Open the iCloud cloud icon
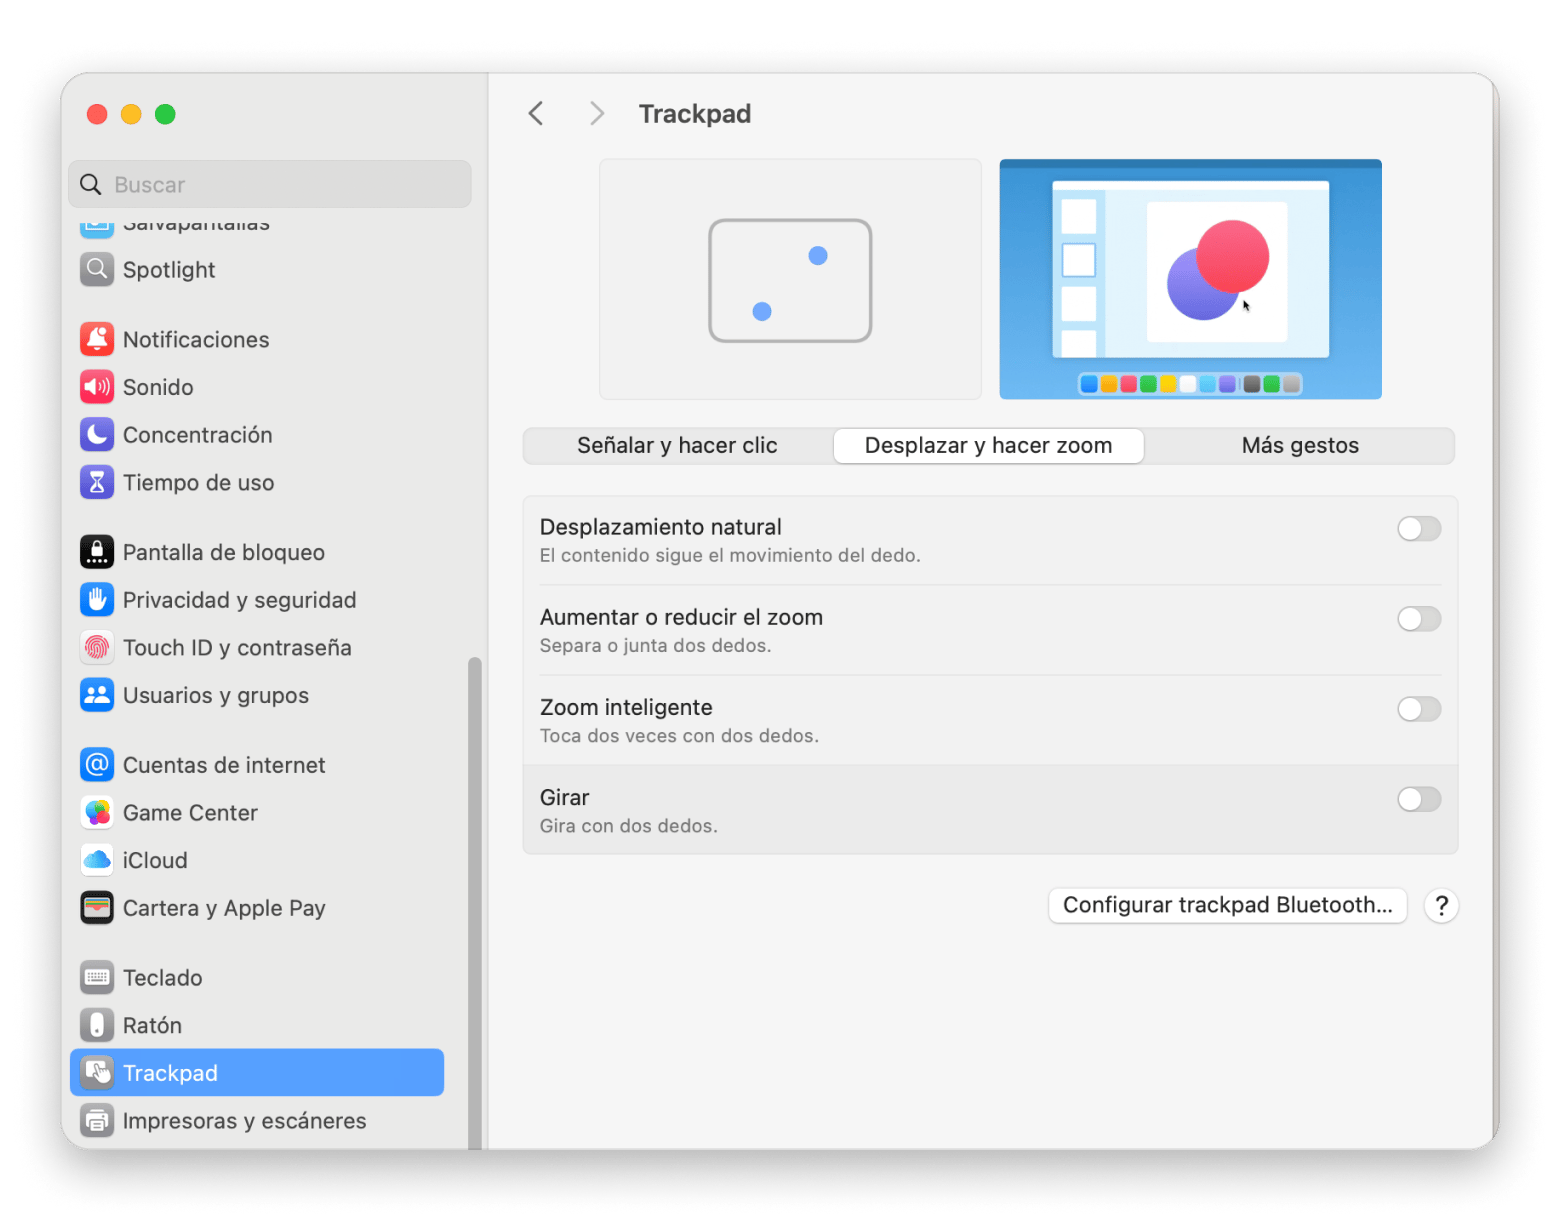 tap(97, 860)
